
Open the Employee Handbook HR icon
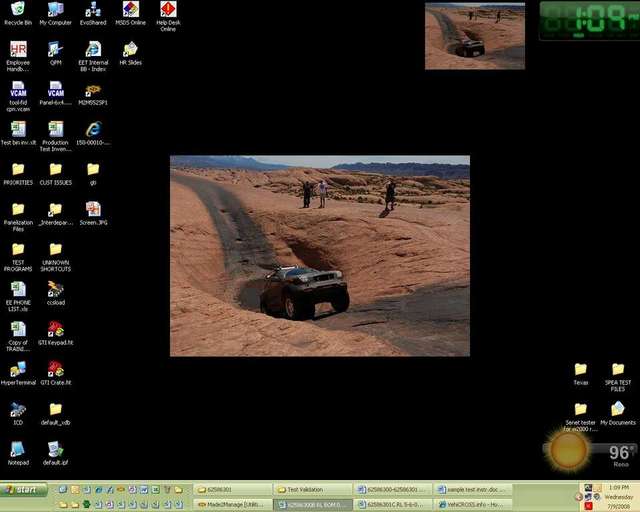pyautogui.click(x=18, y=56)
